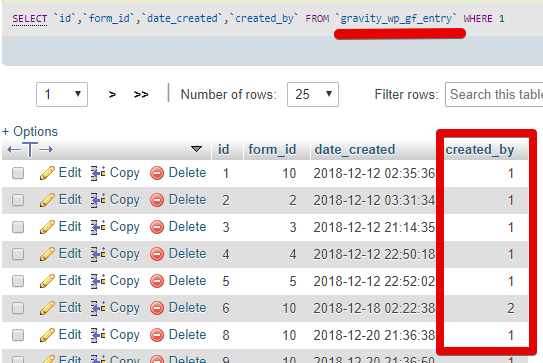Click the gravity_wp_gf_entry table name in query

pyautogui.click(x=396, y=19)
